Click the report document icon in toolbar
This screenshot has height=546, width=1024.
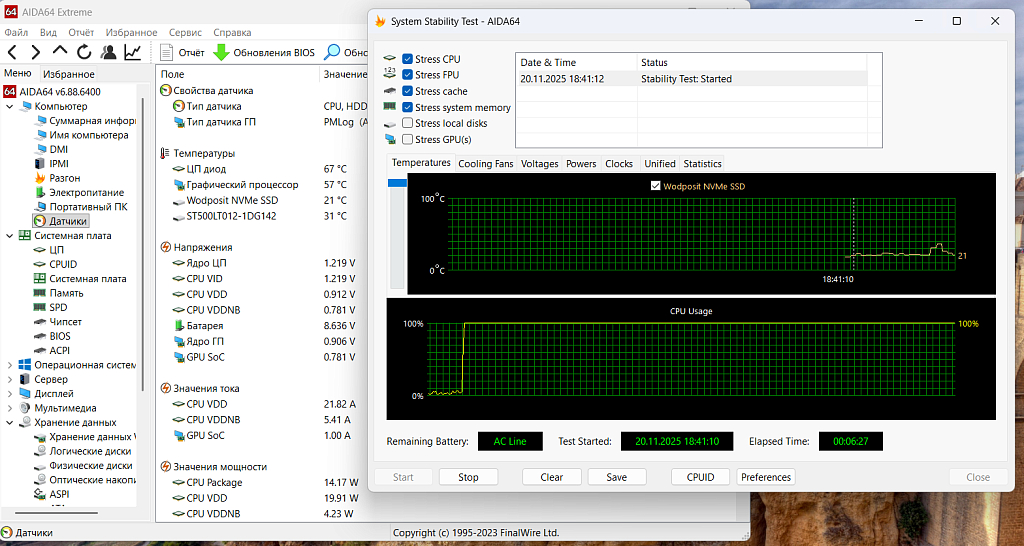(x=167, y=52)
